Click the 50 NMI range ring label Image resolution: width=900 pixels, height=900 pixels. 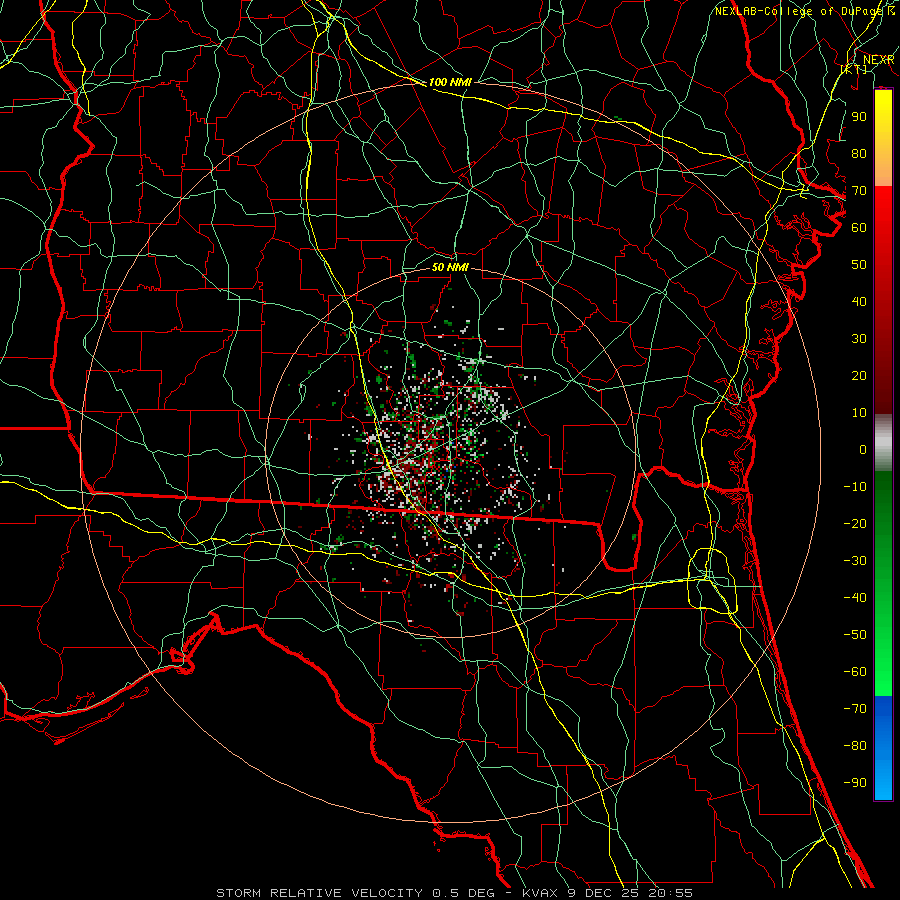click(450, 267)
